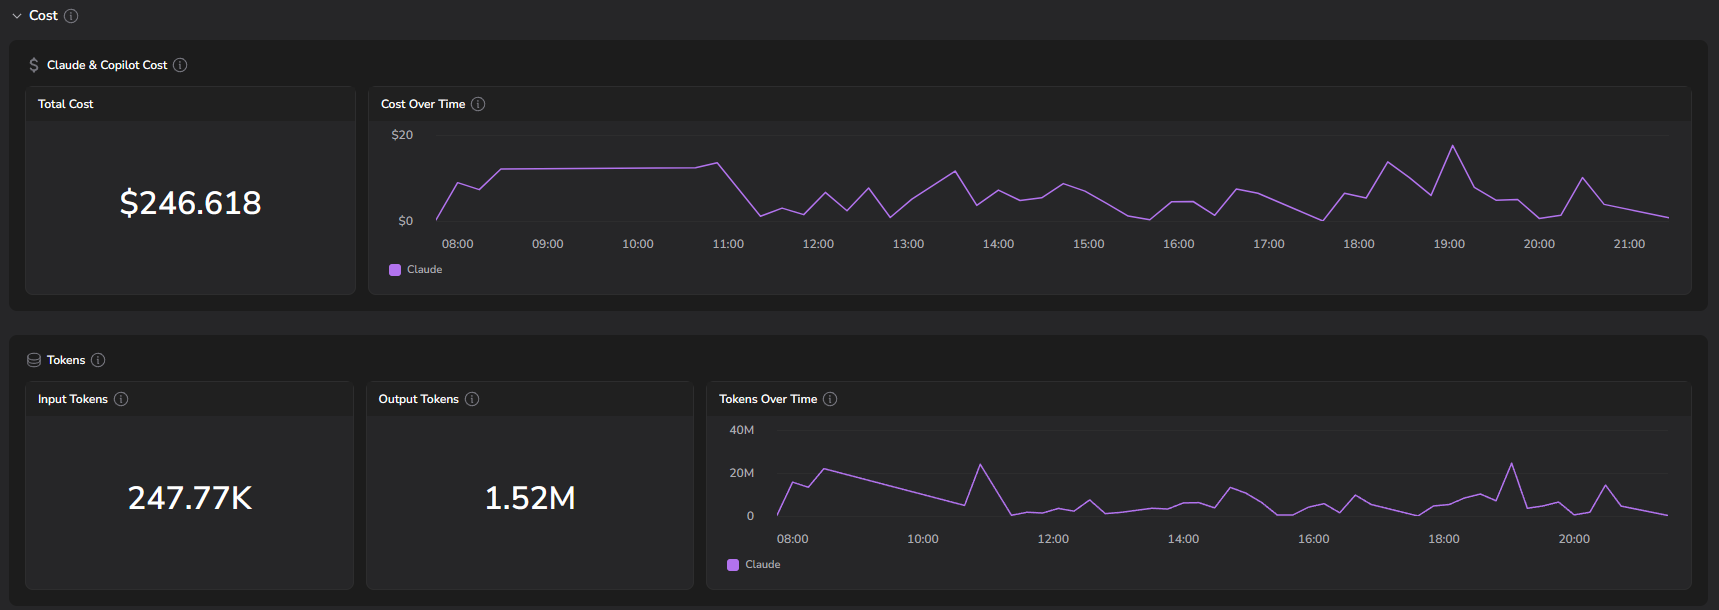Toggle Claude series in Cost Over Time legend

(416, 270)
